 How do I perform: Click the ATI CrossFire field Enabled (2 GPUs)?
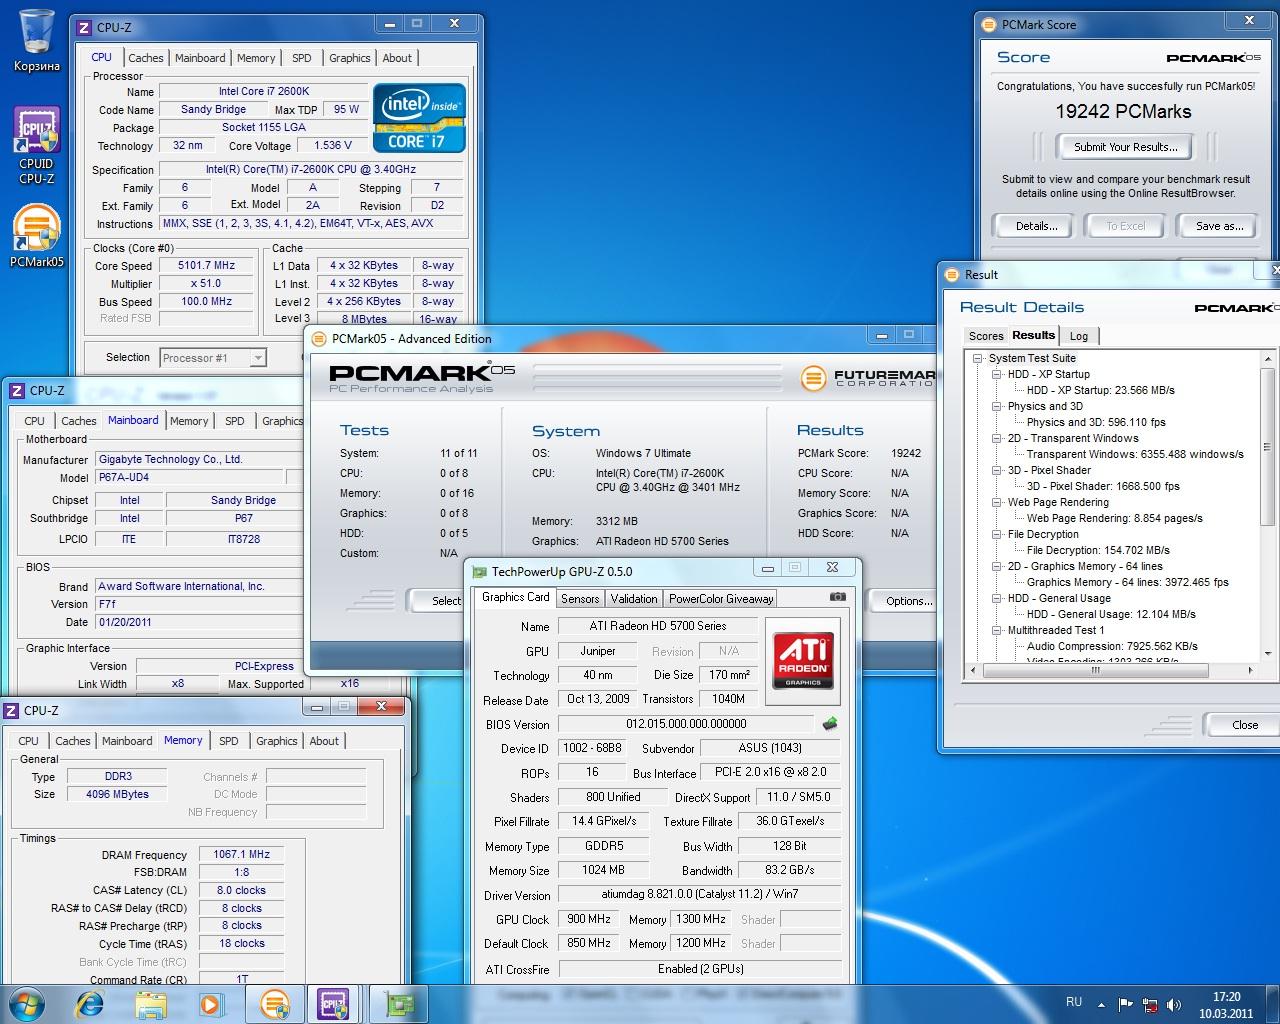click(x=700, y=969)
